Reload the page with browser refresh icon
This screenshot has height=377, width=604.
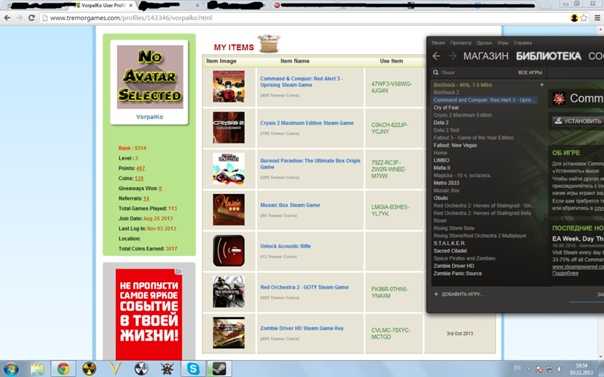pyautogui.click(x=32, y=18)
